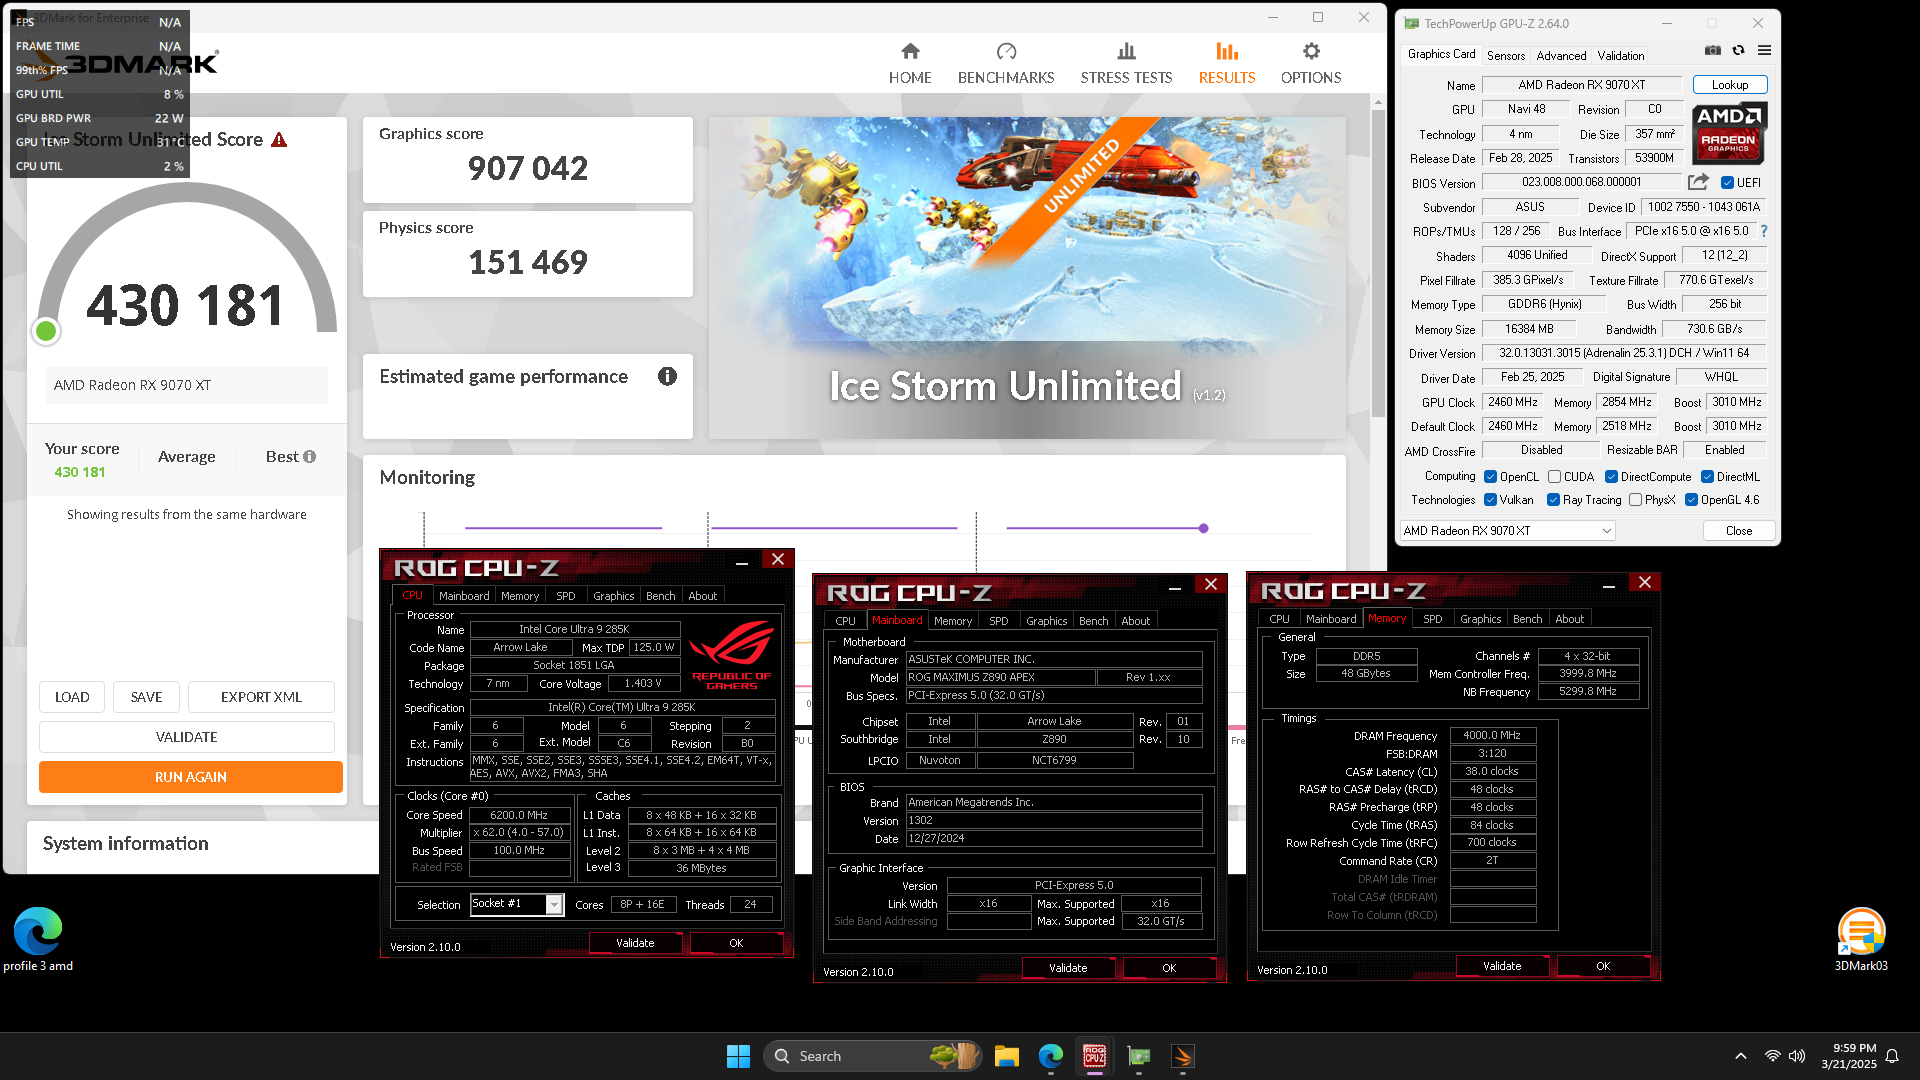Go to BENCHMARKS in 3DMark

click(x=1005, y=64)
